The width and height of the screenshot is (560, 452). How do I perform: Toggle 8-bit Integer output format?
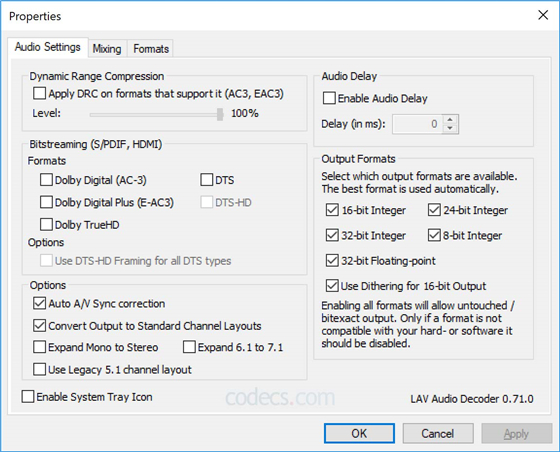point(434,235)
